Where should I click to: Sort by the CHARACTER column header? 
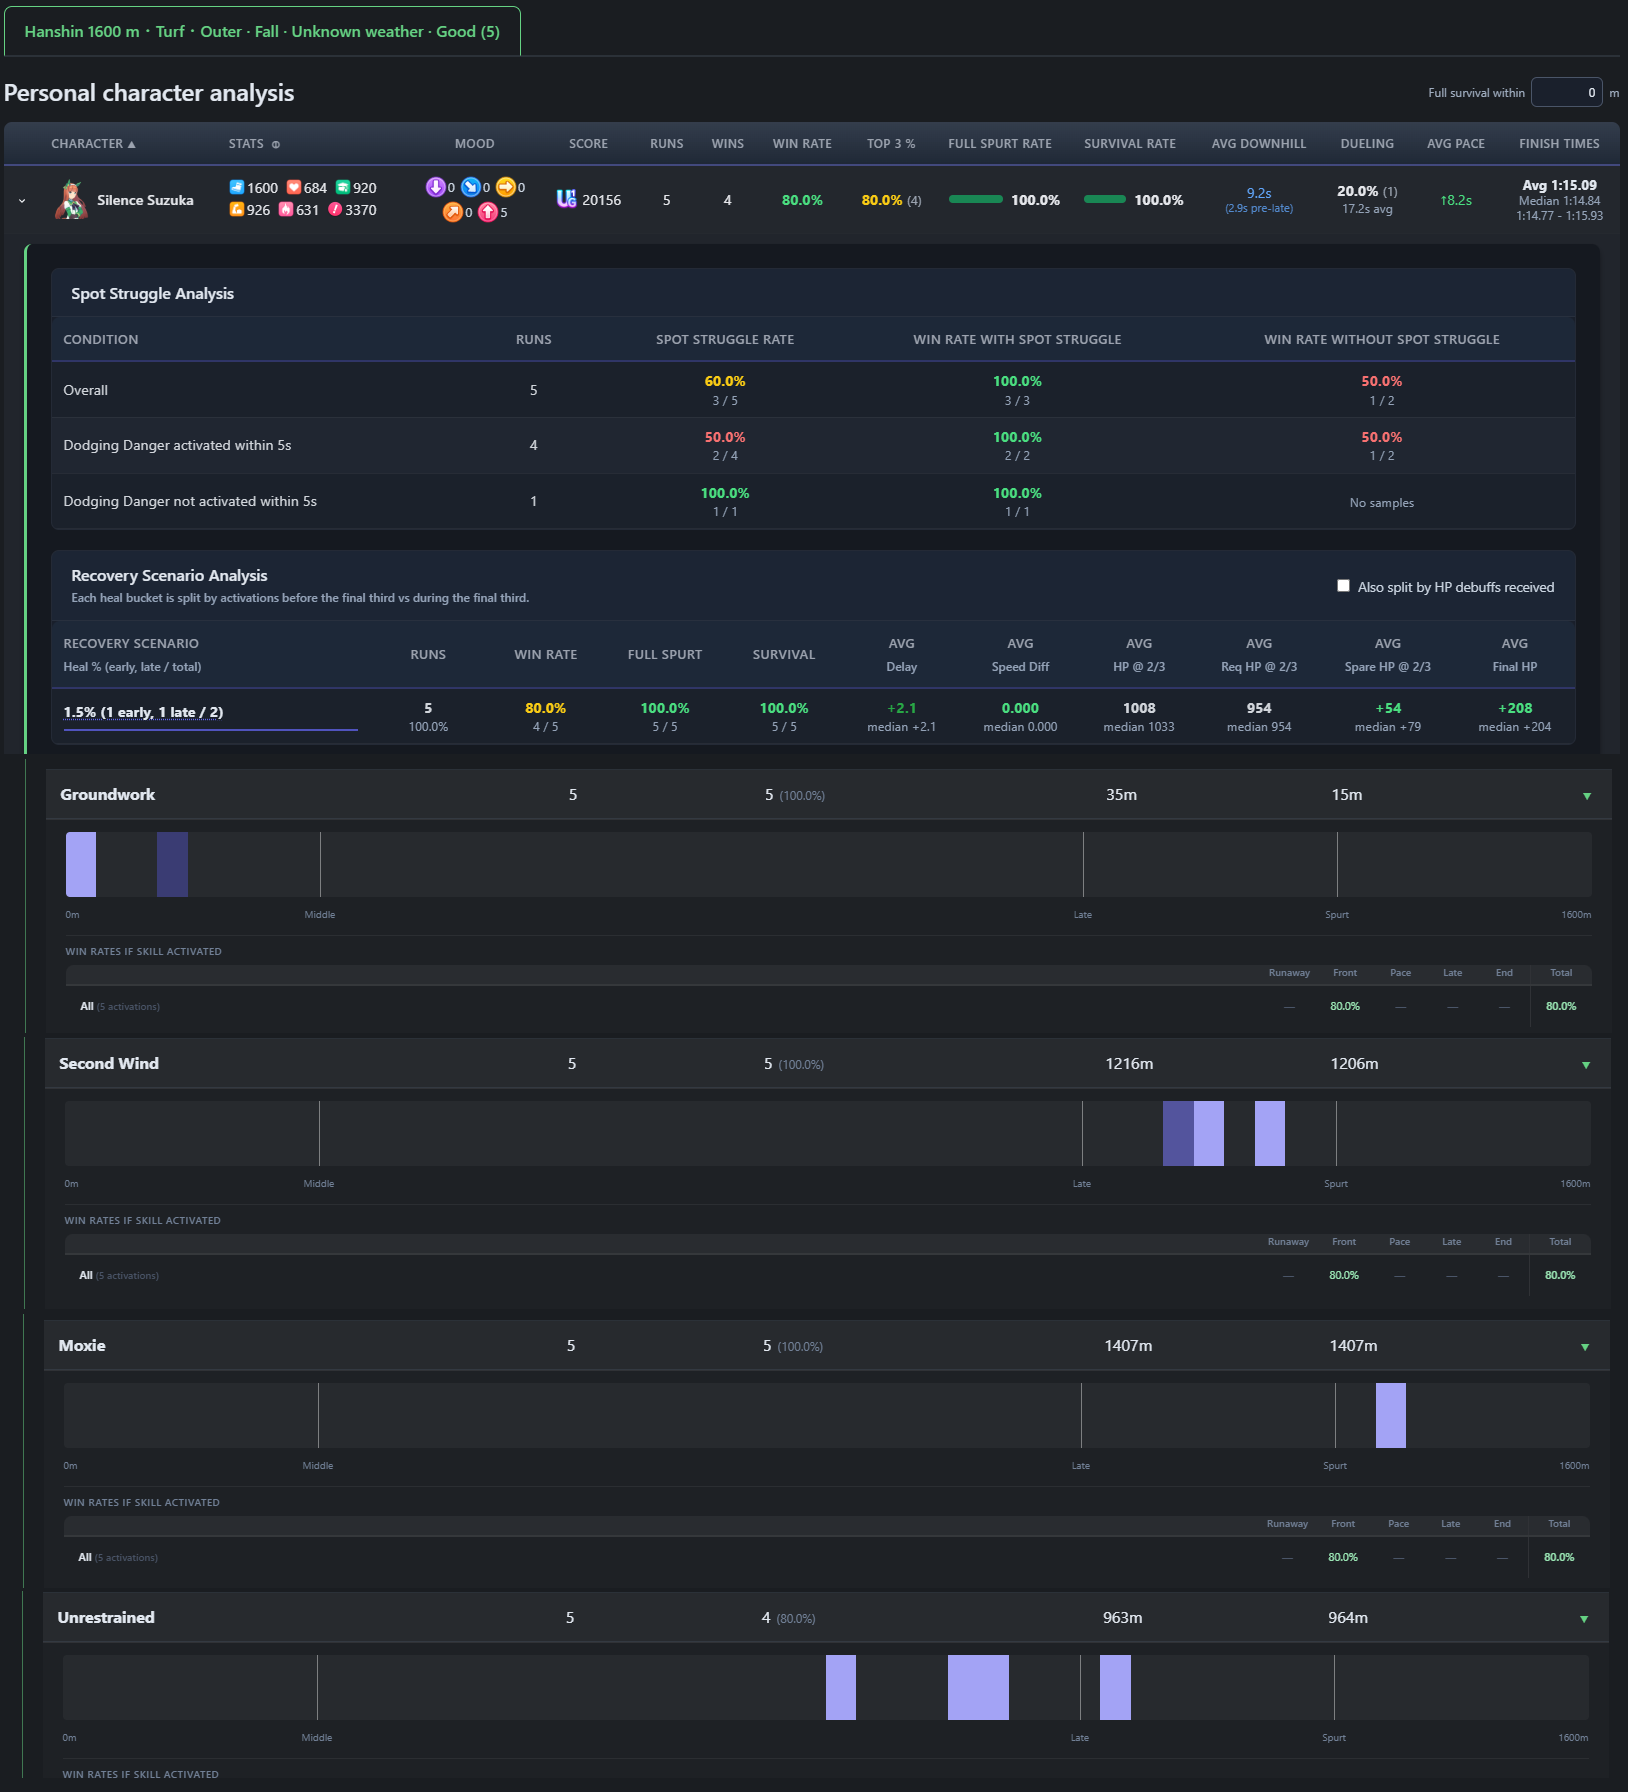click(x=93, y=144)
